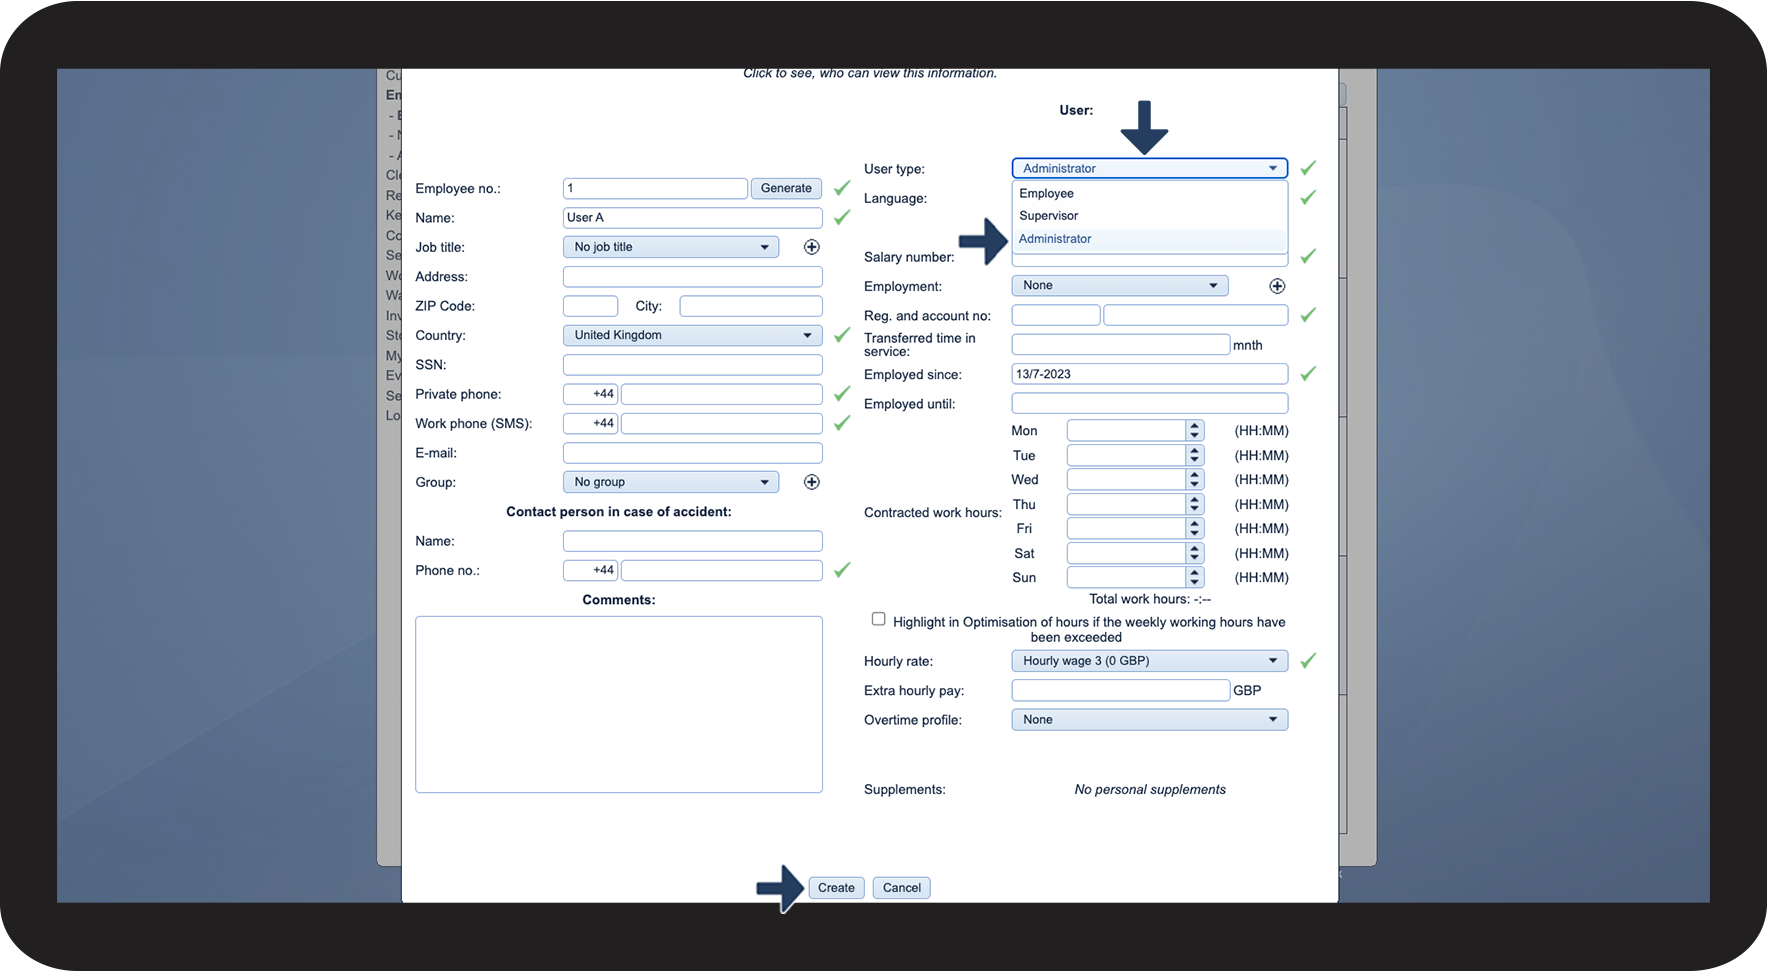Open the Country dropdown showing United Kingdom
Screen dimensions: 1767x971
click(x=692, y=335)
